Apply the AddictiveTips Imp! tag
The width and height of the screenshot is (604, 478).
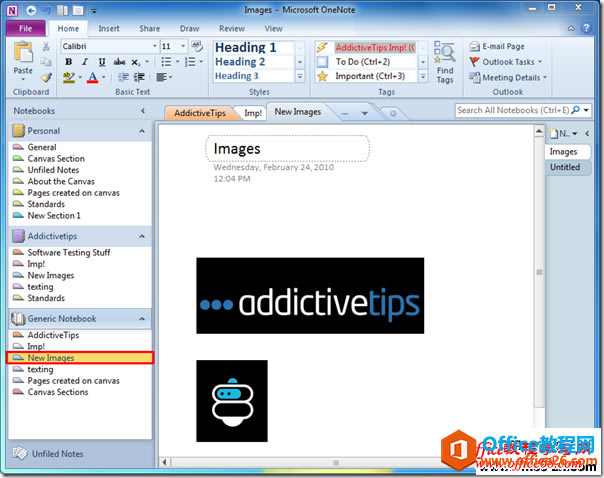[x=375, y=47]
